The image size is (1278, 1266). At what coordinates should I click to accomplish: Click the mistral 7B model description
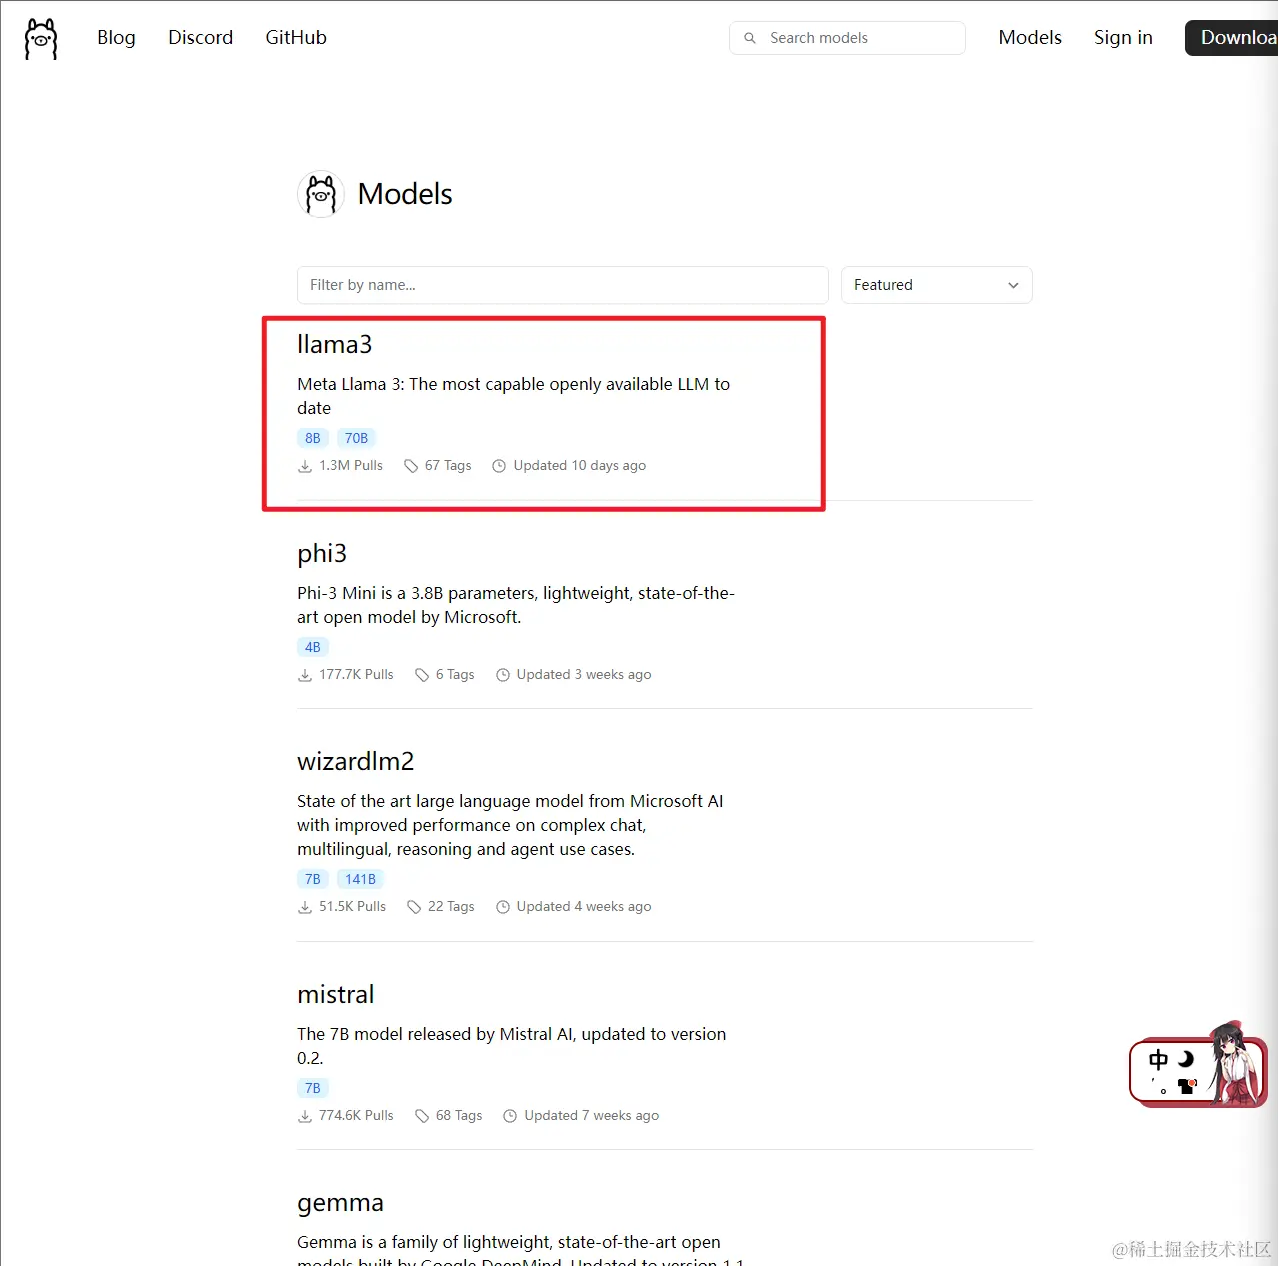512,1046
